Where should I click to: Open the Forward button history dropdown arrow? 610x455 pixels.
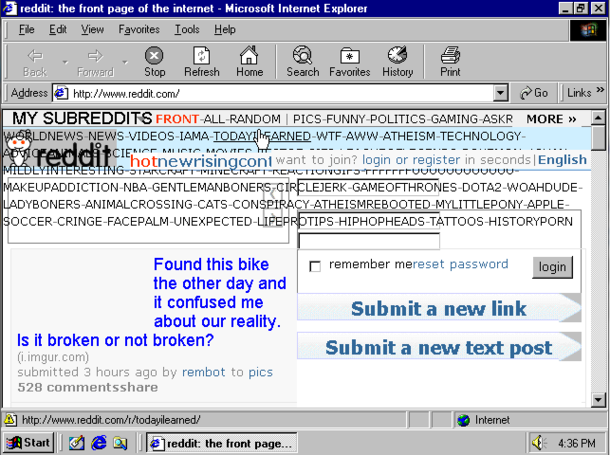coord(125,62)
